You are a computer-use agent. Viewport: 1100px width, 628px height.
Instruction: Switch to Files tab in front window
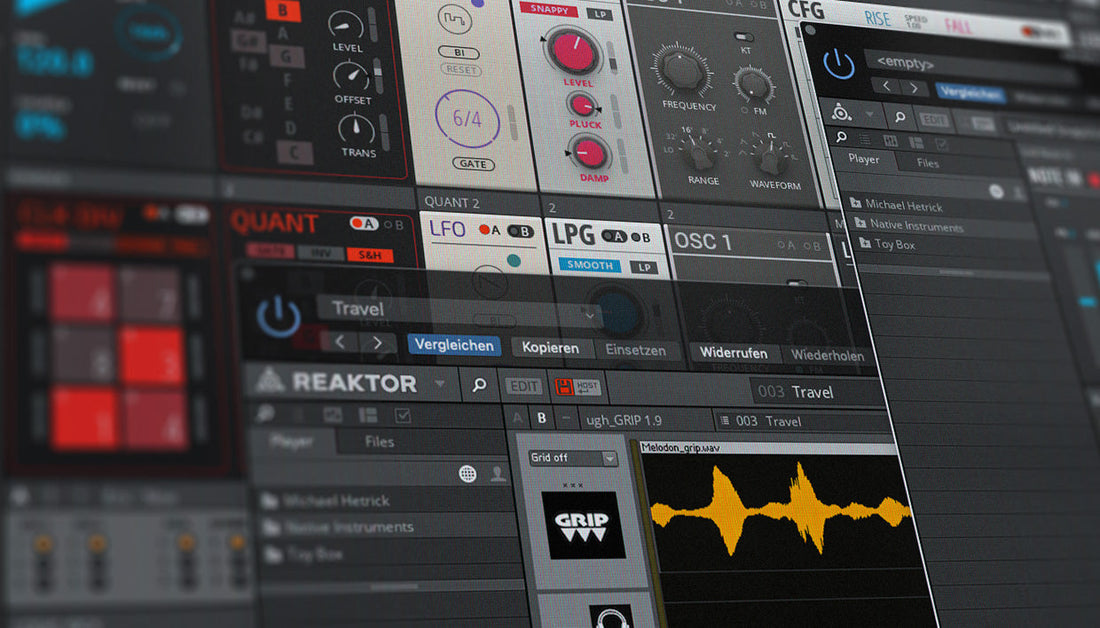pyautogui.click(x=380, y=441)
